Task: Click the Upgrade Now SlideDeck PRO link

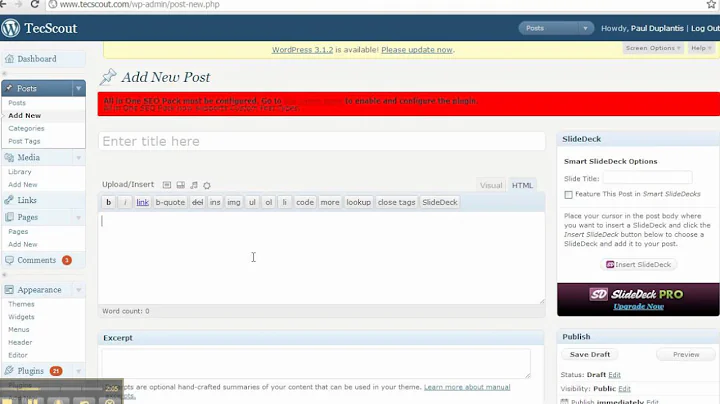Action: click(638, 306)
